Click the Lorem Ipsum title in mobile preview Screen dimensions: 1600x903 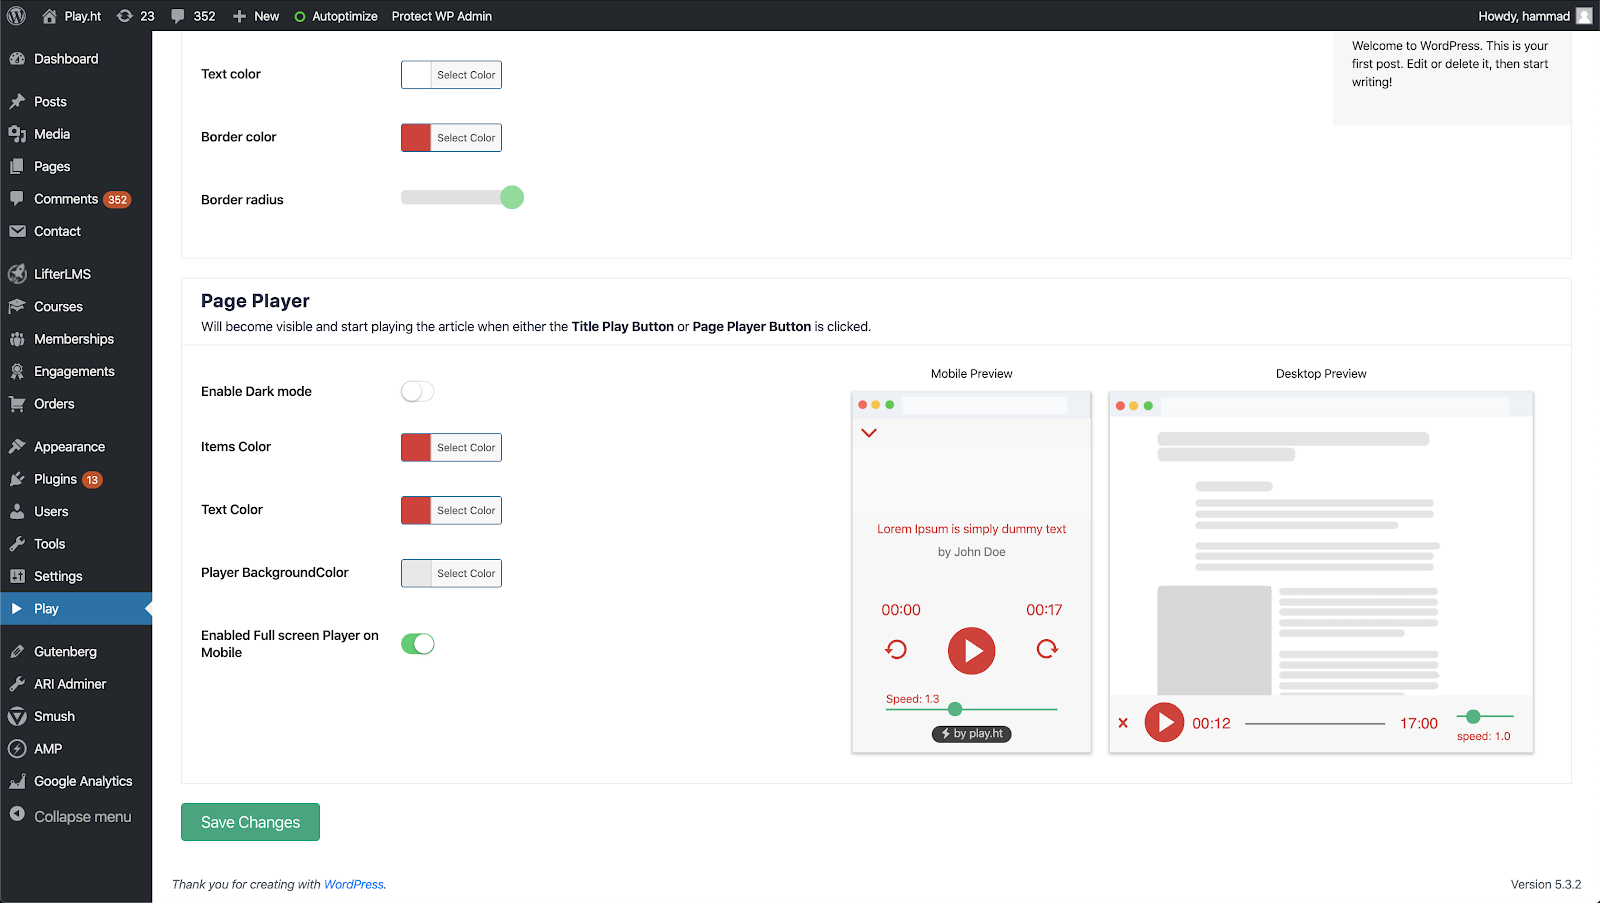pyautogui.click(x=972, y=529)
